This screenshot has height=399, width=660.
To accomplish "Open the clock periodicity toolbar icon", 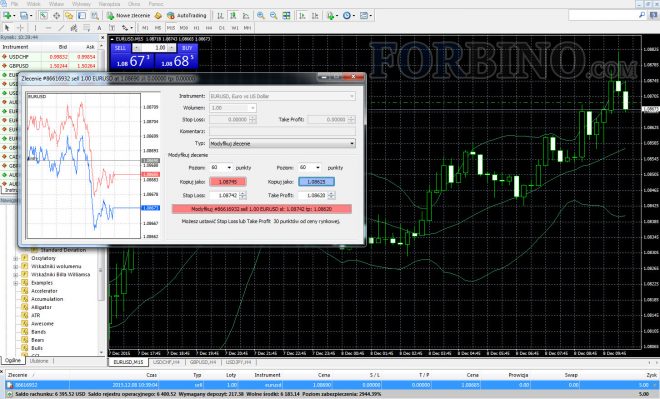I will tap(348, 16).
